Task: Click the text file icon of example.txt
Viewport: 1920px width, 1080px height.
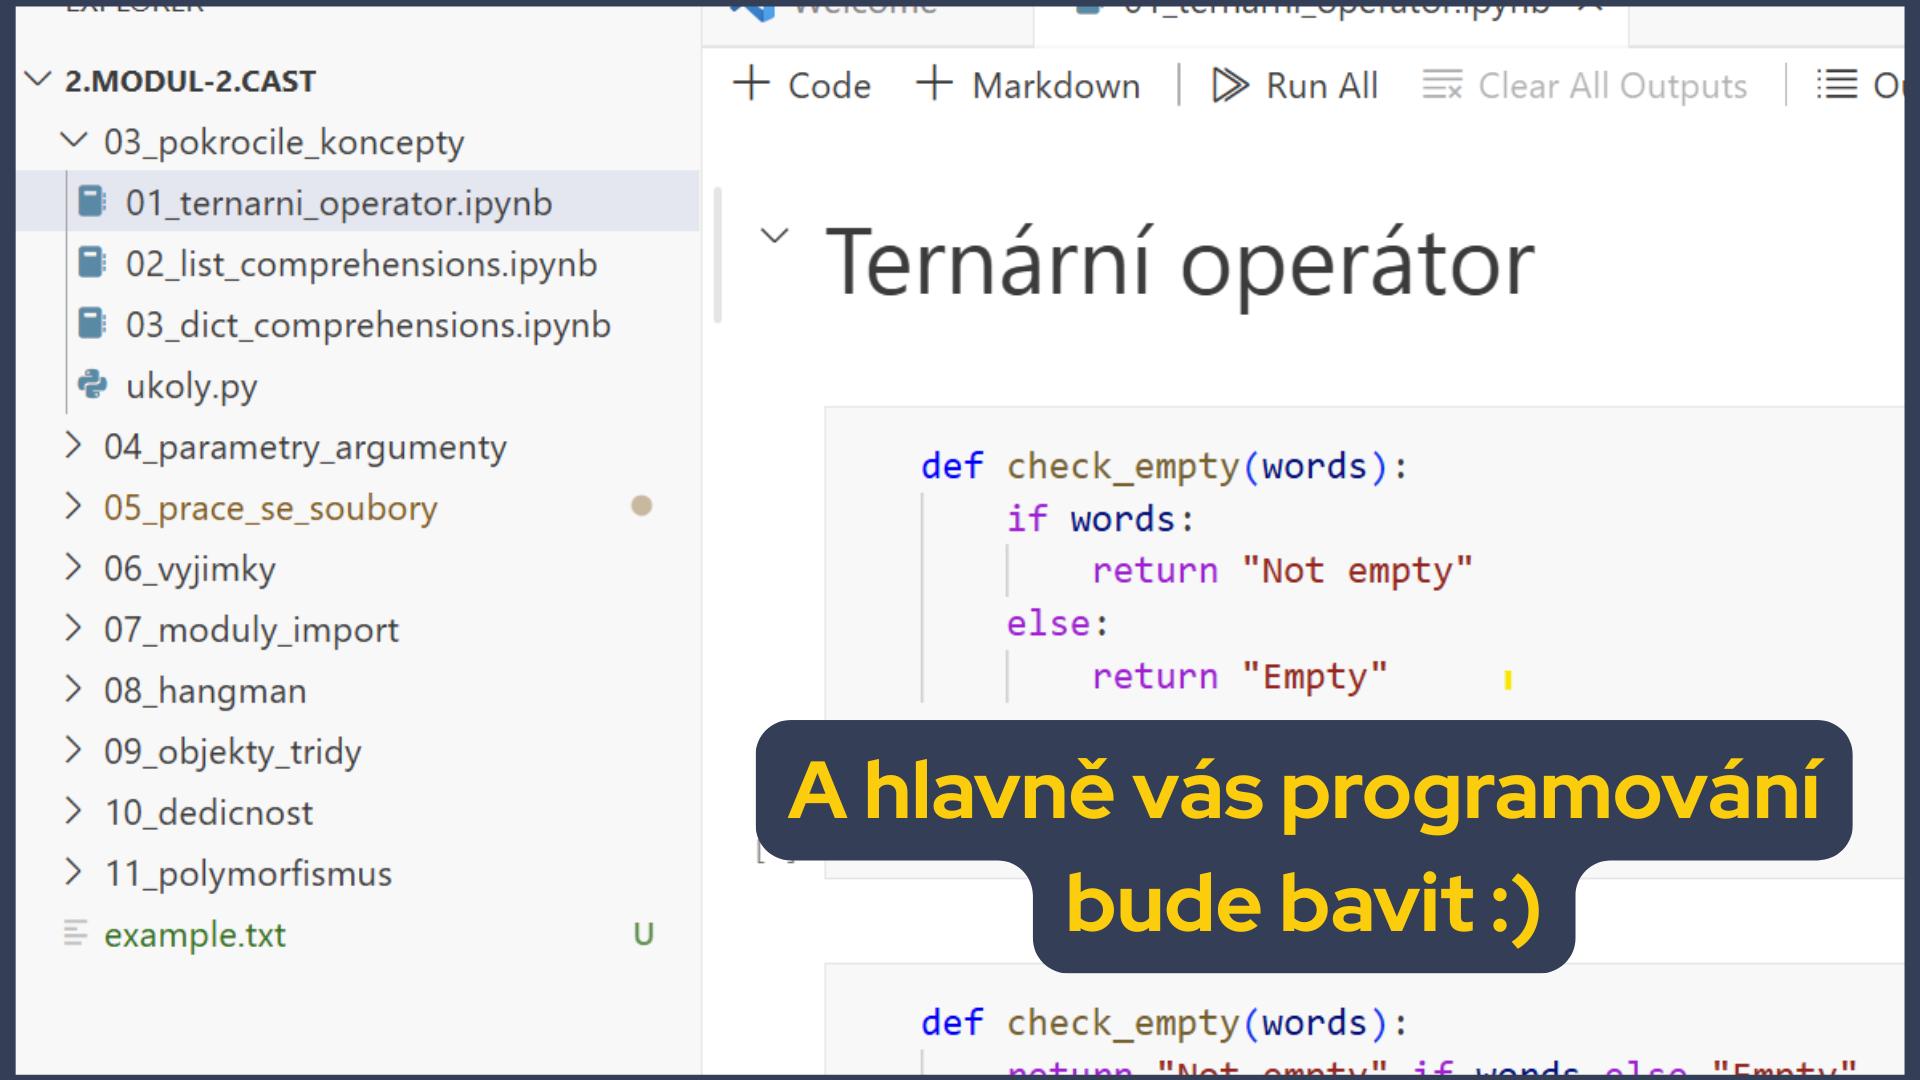Action: pyautogui.click(x=76, y=934)
